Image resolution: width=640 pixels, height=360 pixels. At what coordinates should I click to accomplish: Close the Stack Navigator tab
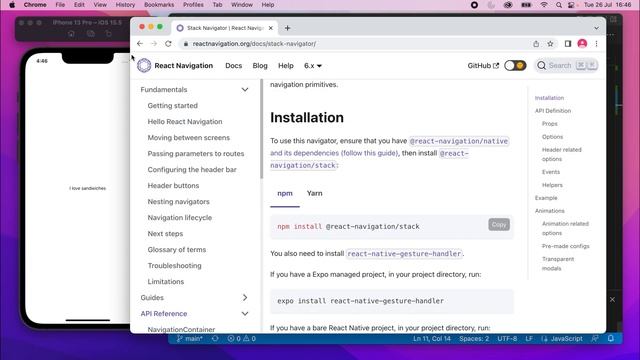271,28
